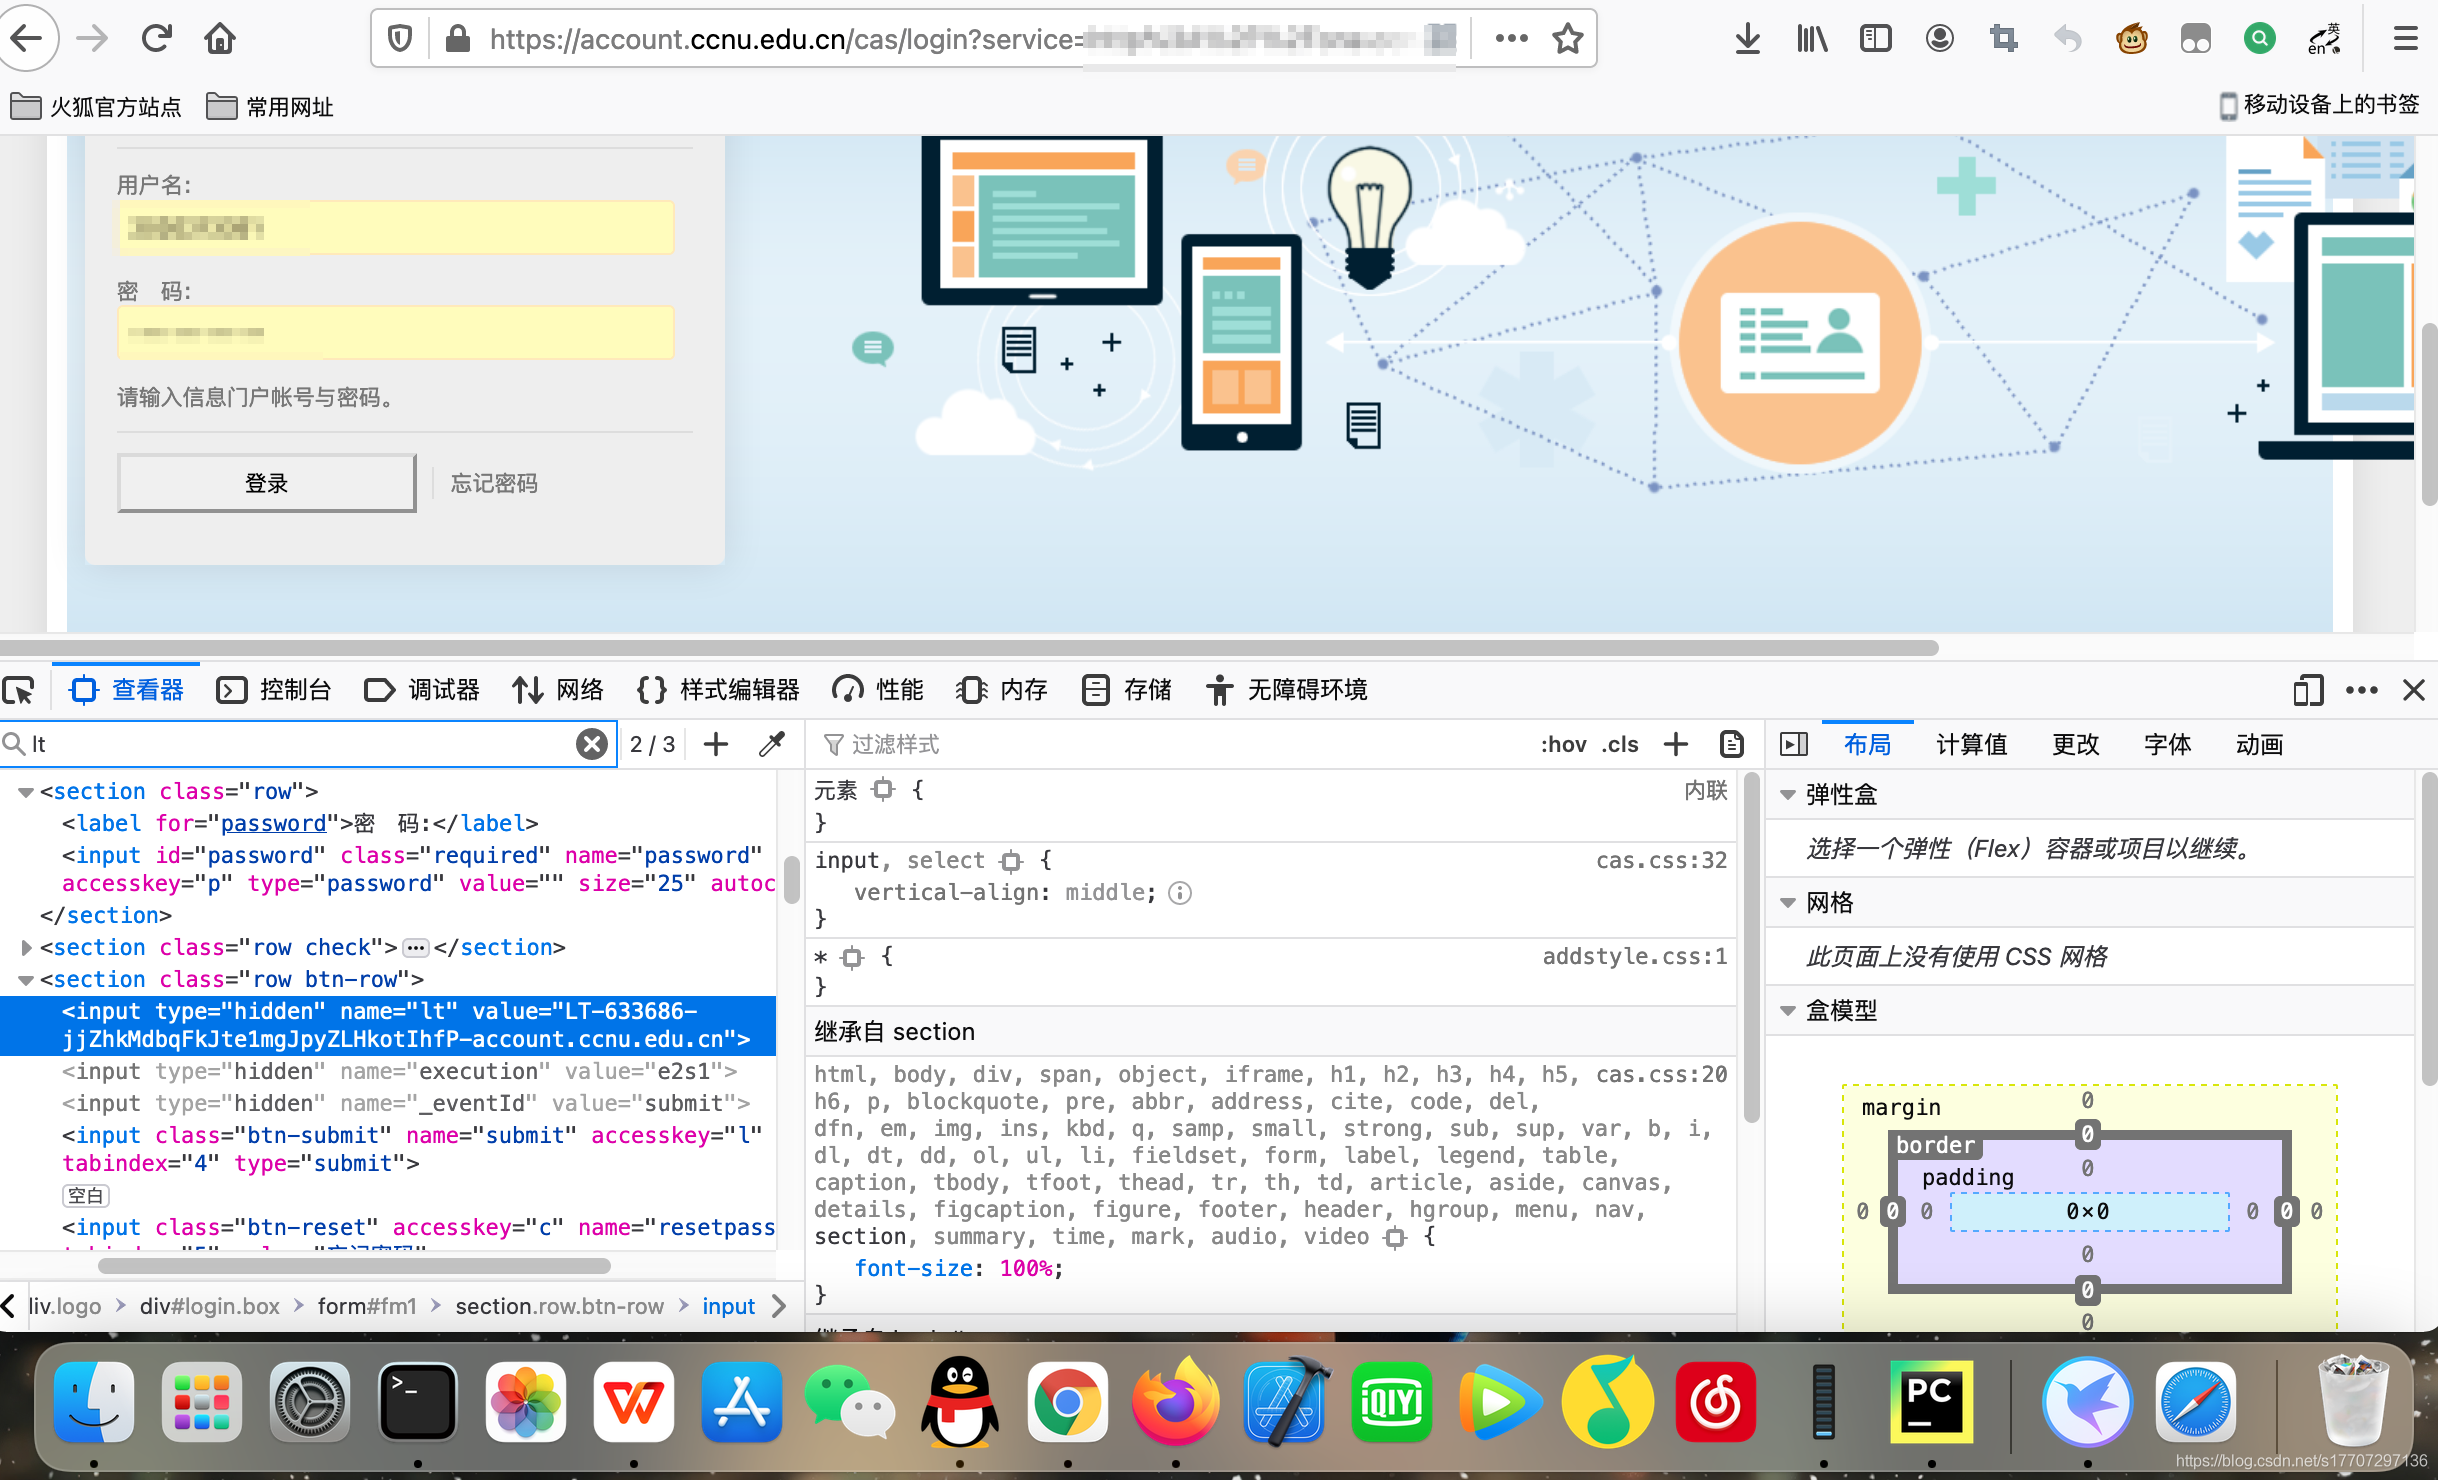Collapse the 盒模型 box model section
Screen dimensions: 2438x1480
(1788, 1011)
